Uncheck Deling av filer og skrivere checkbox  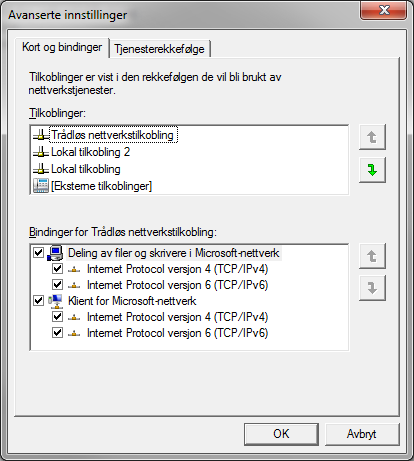coord(38,252)
